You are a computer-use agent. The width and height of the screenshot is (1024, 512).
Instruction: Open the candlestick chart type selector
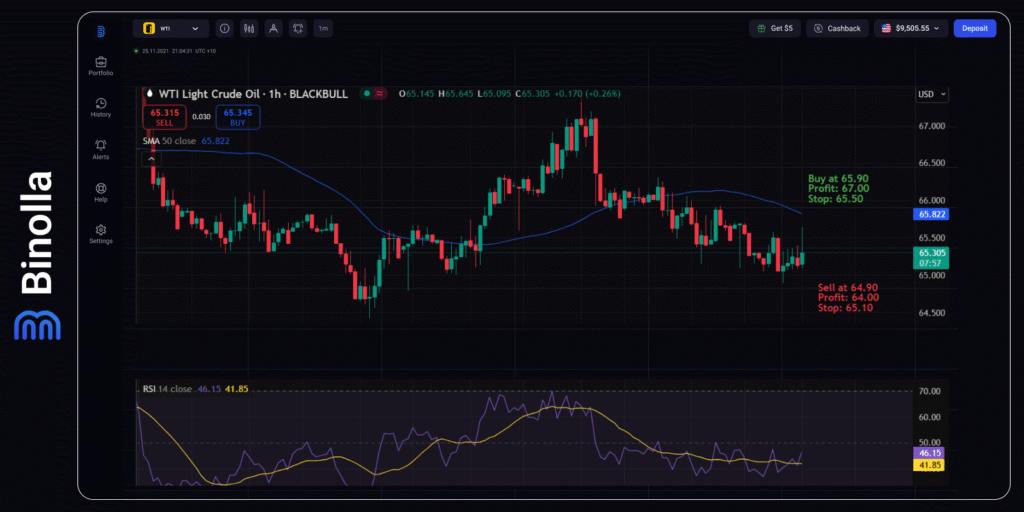[248, 29]
